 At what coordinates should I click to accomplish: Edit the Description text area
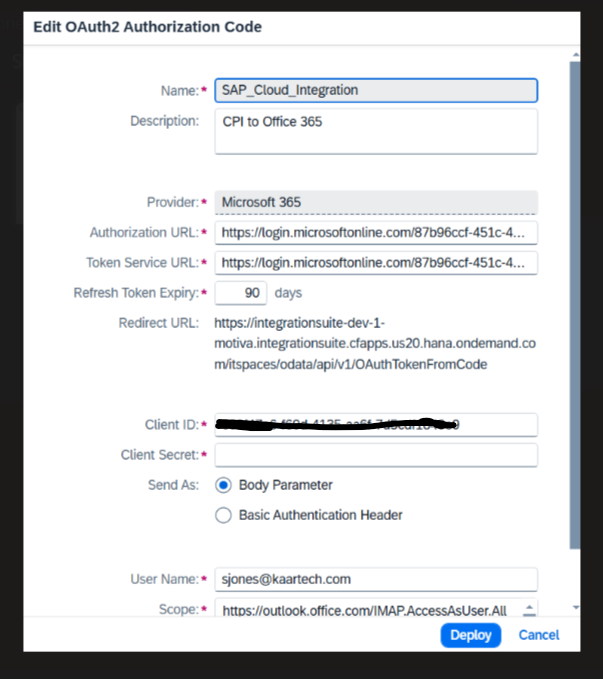tap(376, 131)
